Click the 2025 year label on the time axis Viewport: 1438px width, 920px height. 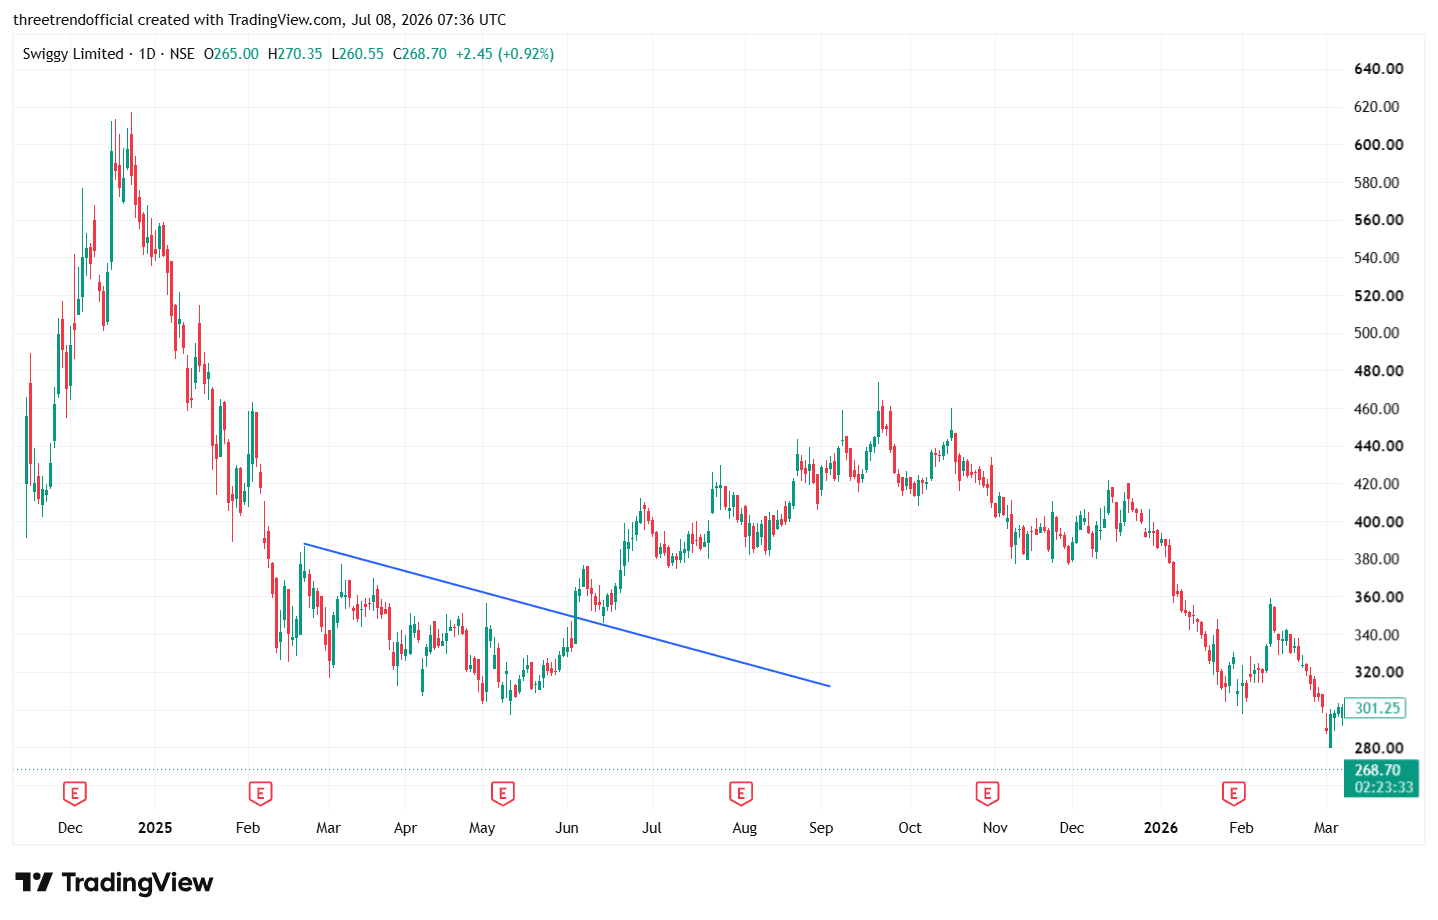155,828
